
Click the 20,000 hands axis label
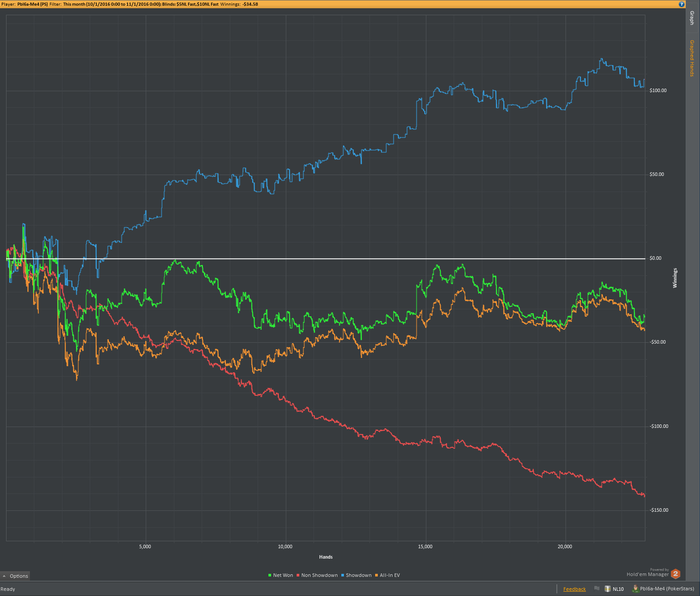click(x=565, y=546)
